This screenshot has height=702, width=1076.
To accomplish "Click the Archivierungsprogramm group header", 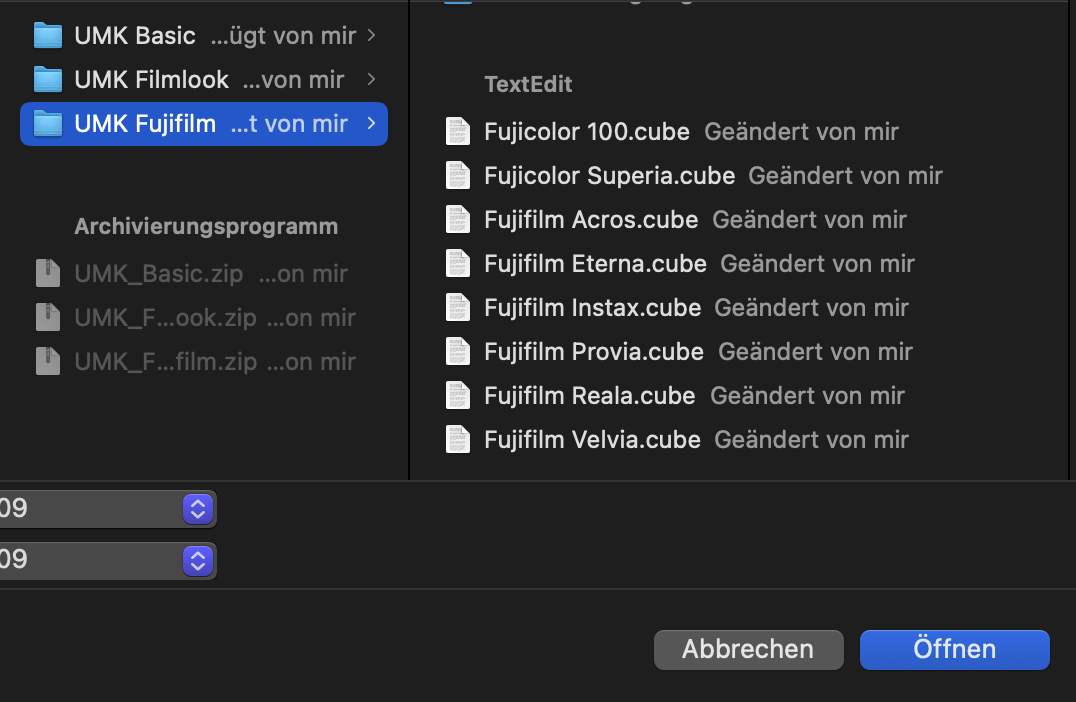I will pyautogui.click(x=206, y=226).
